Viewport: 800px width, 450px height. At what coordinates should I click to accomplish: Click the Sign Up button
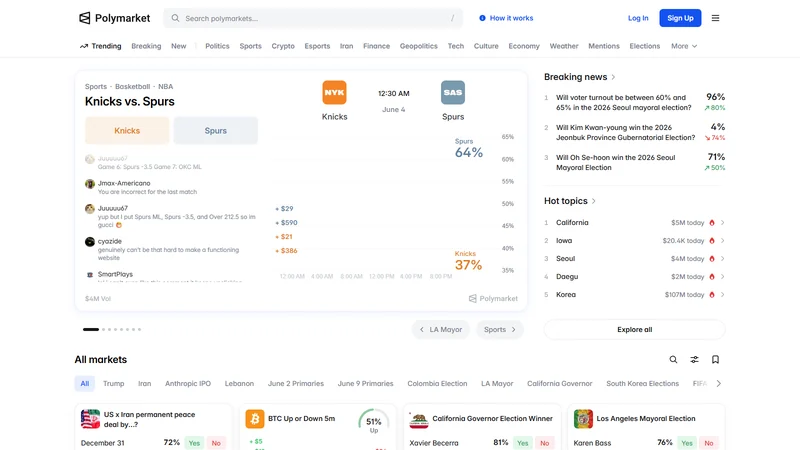(x=680, y=18)
